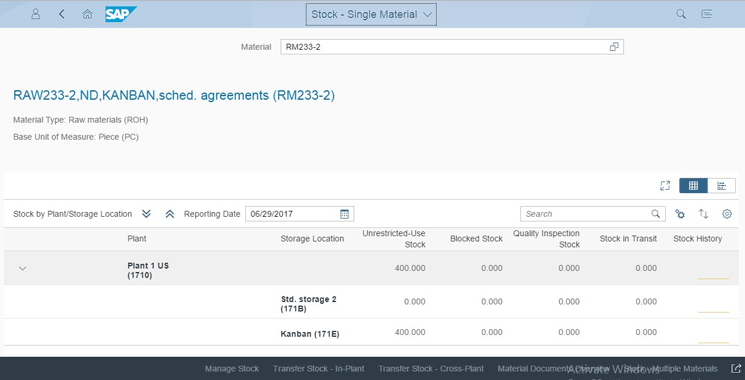The height and width of the screenshot is (380, 745).
Task: Click Transfer Stock - Cross-Plant button
Action: click(x=431, y=369)
